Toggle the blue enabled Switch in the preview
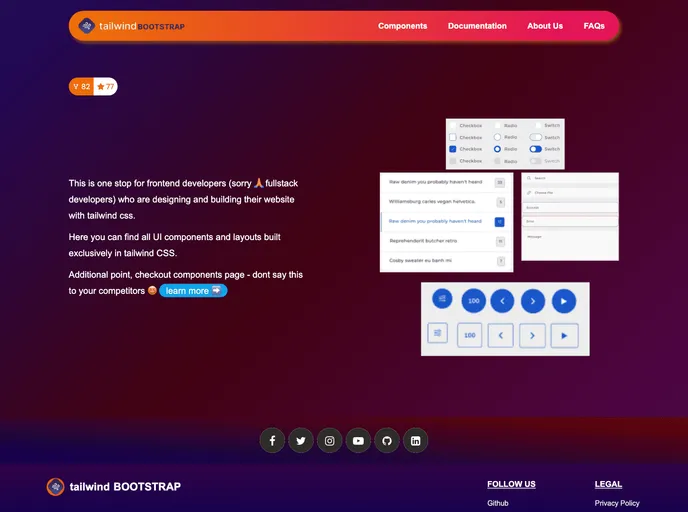 point(535,149)
